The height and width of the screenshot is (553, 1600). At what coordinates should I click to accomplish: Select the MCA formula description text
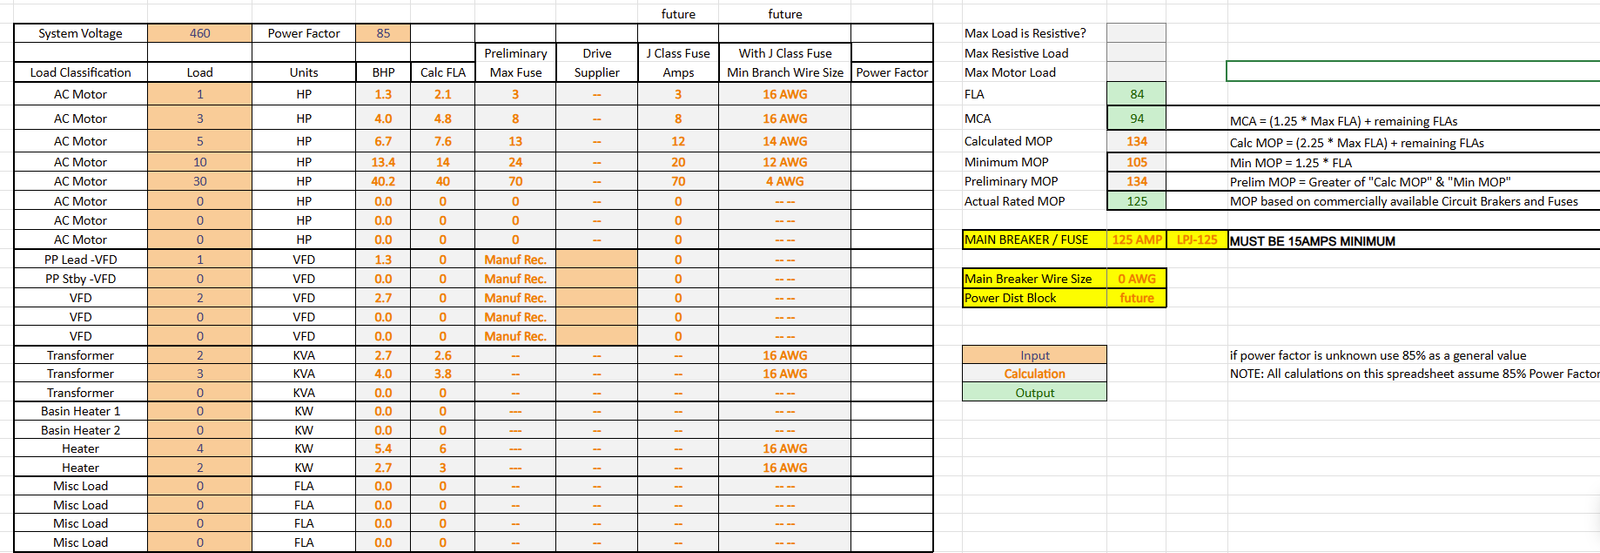(x=1343, y=121)
